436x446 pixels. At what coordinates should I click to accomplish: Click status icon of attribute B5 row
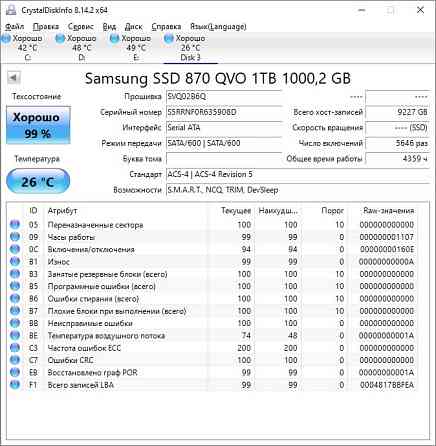tap(15, 286)
